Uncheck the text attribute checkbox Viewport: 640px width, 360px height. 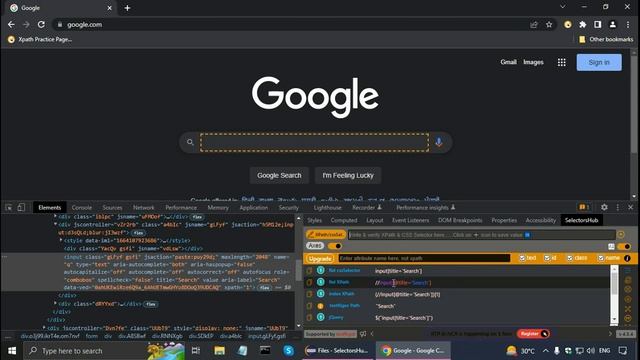[522, 258]
